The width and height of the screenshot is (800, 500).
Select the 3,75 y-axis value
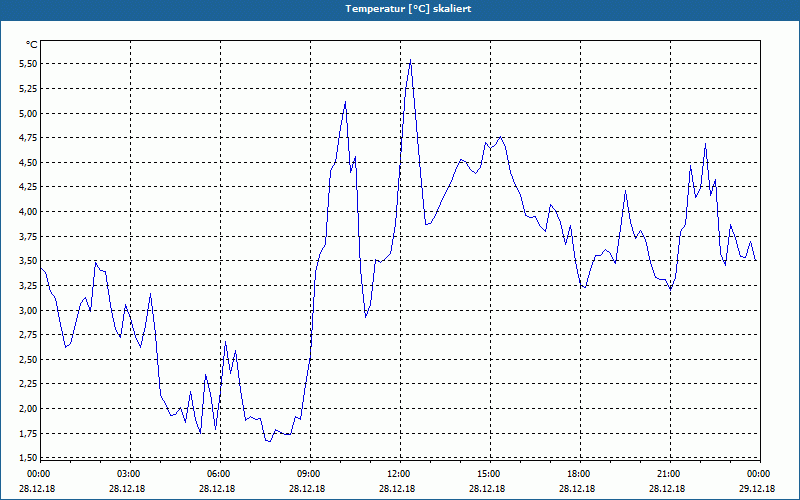tap(28, 236)
